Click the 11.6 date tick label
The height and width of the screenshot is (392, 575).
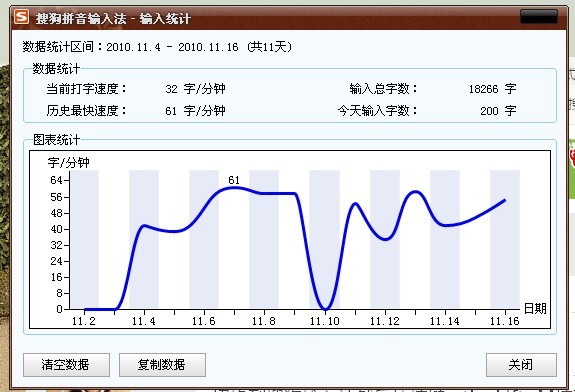pos(204,321)
